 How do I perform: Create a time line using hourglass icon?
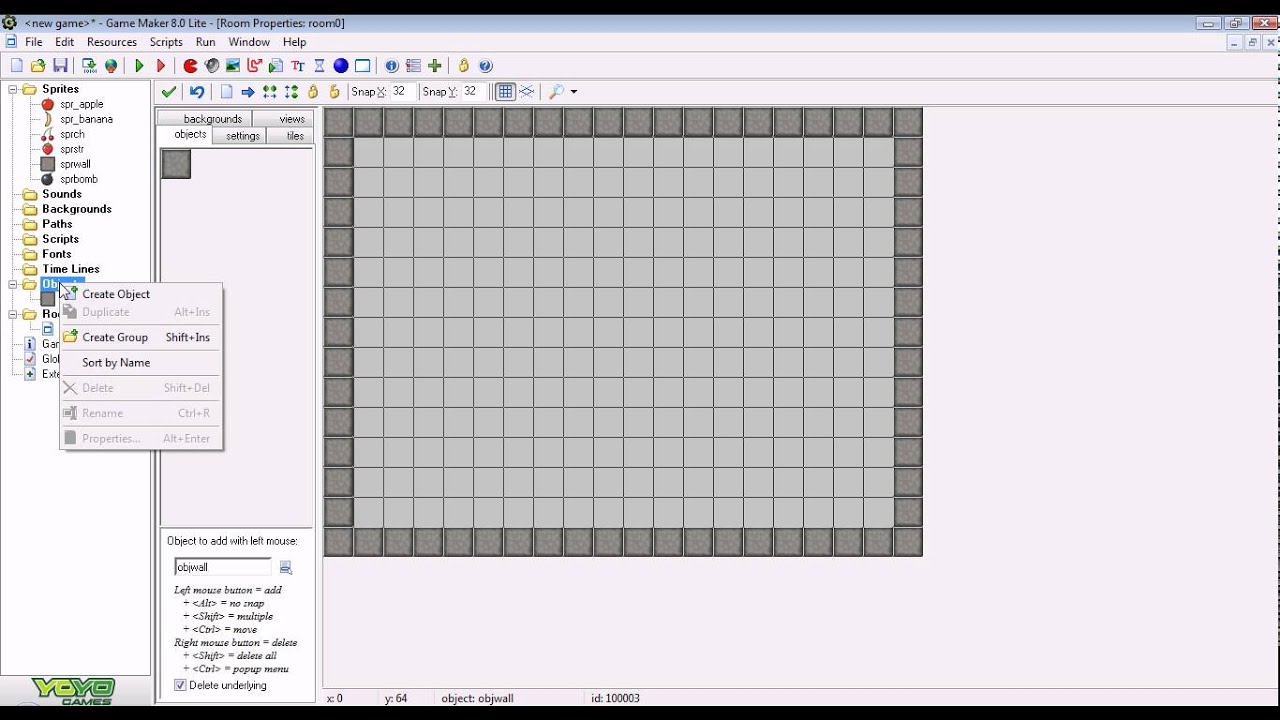click(x=320, y=66)
